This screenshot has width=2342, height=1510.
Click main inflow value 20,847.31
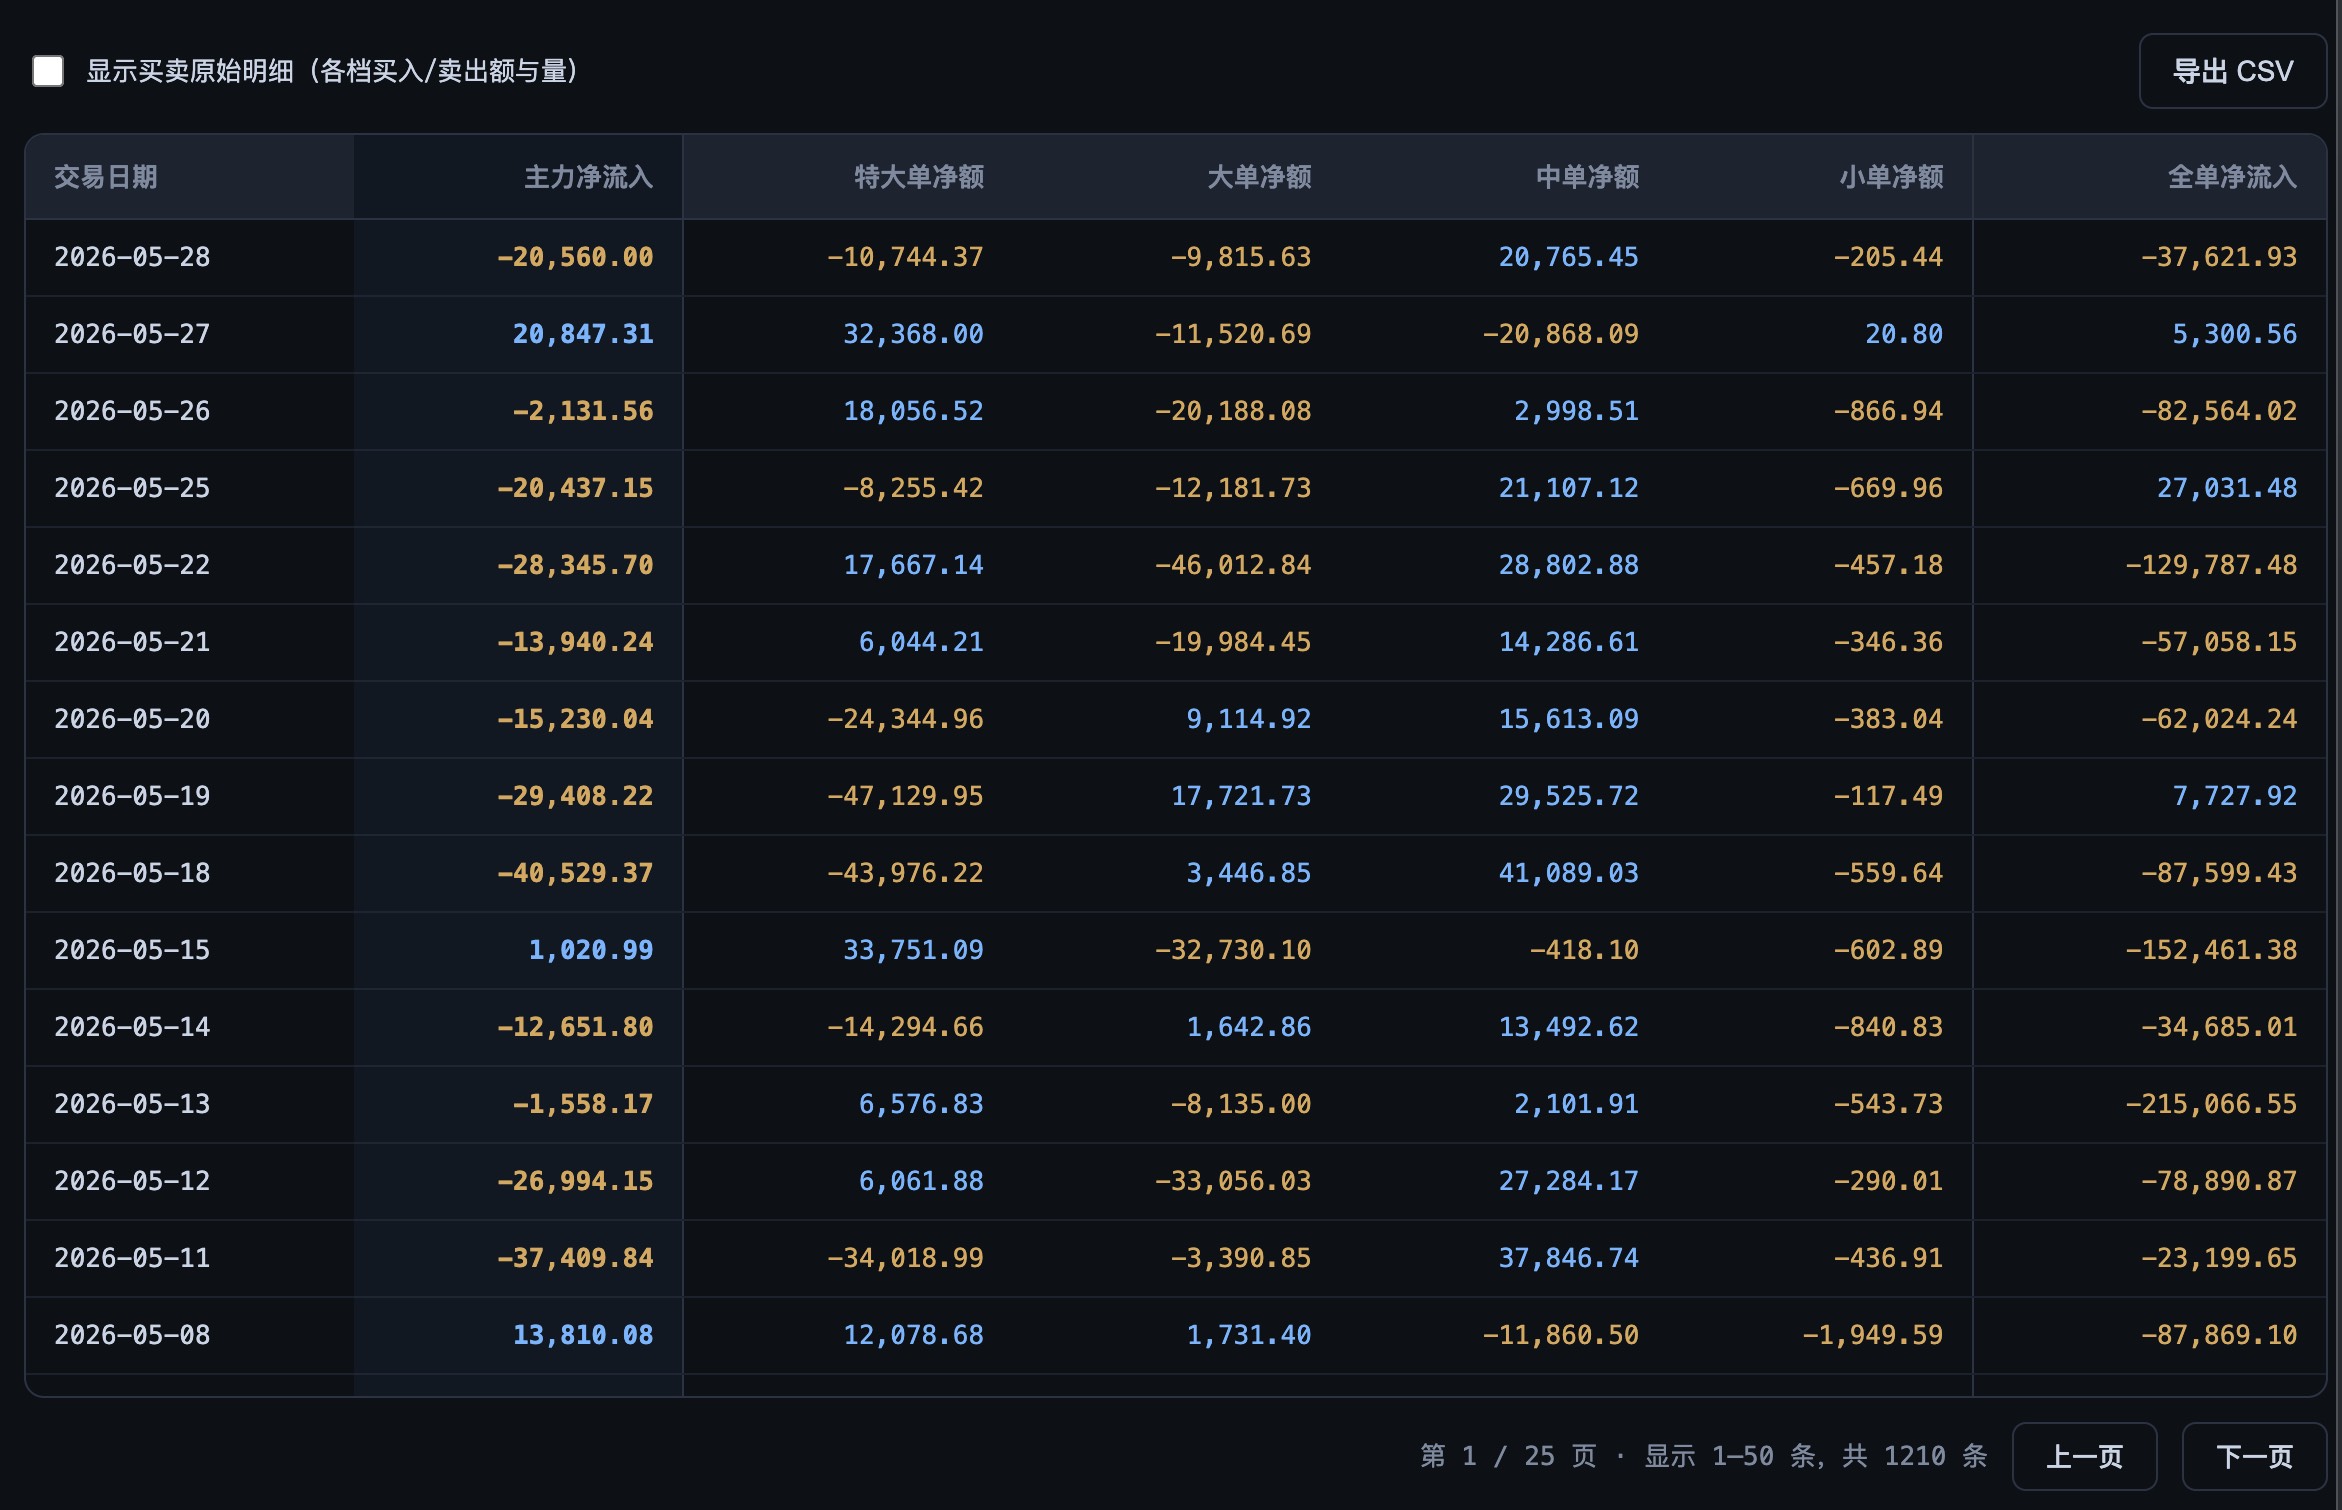(583, 334)
